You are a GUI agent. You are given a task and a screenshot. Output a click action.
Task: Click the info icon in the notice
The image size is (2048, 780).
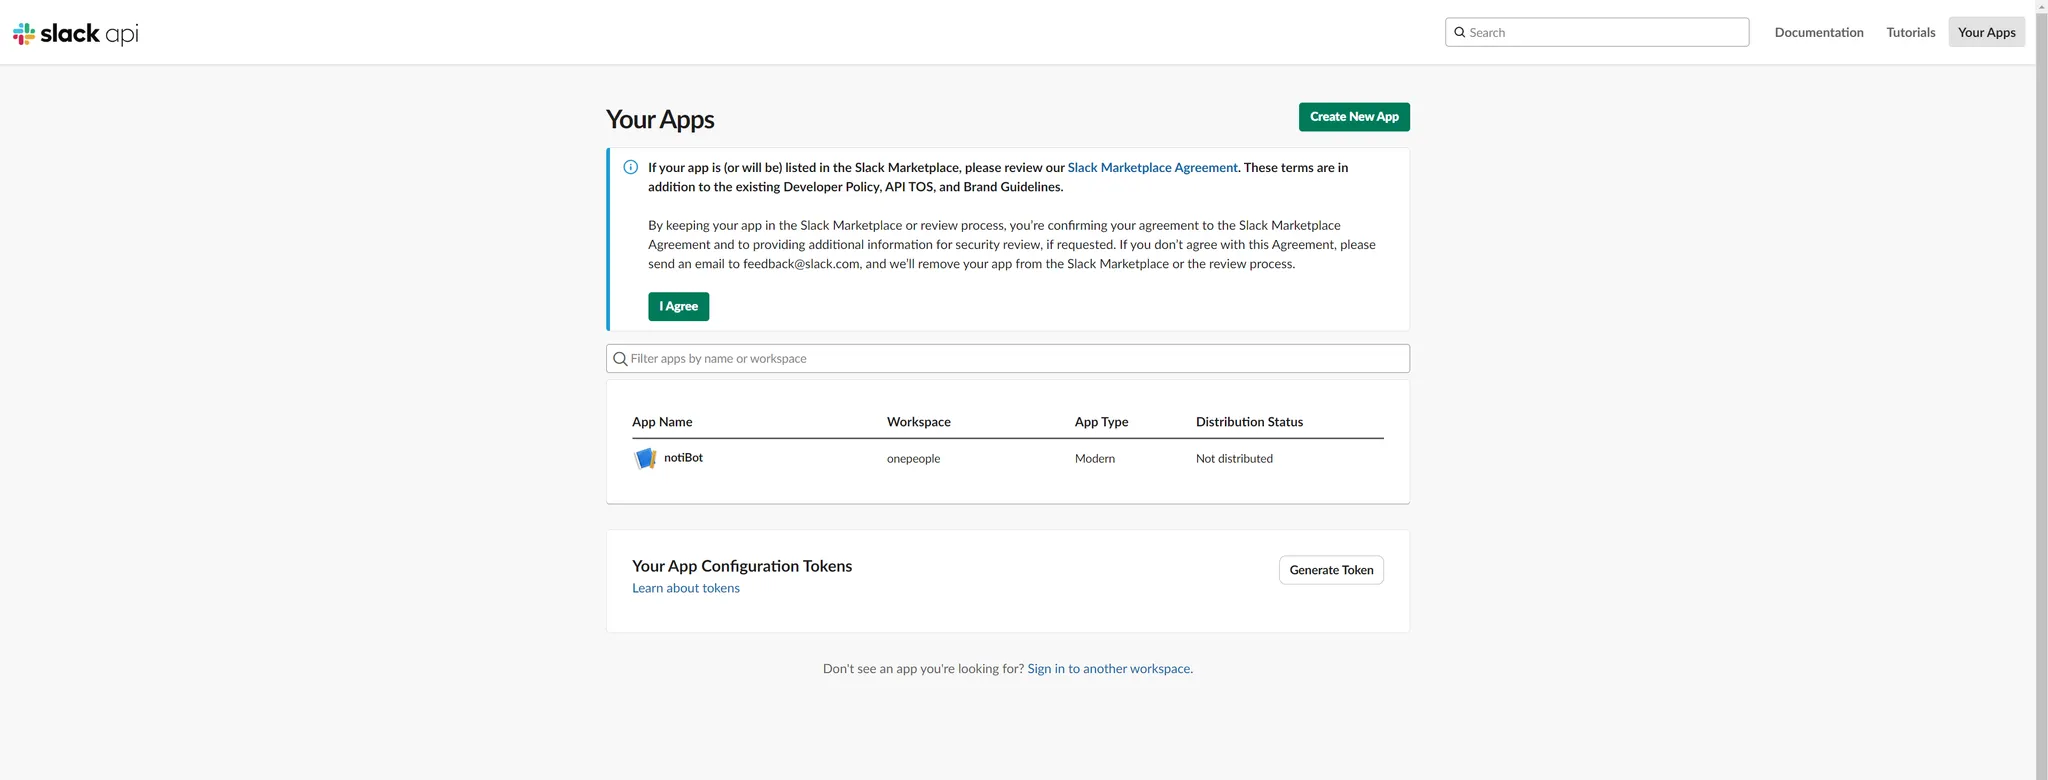(x=630, y=167)
